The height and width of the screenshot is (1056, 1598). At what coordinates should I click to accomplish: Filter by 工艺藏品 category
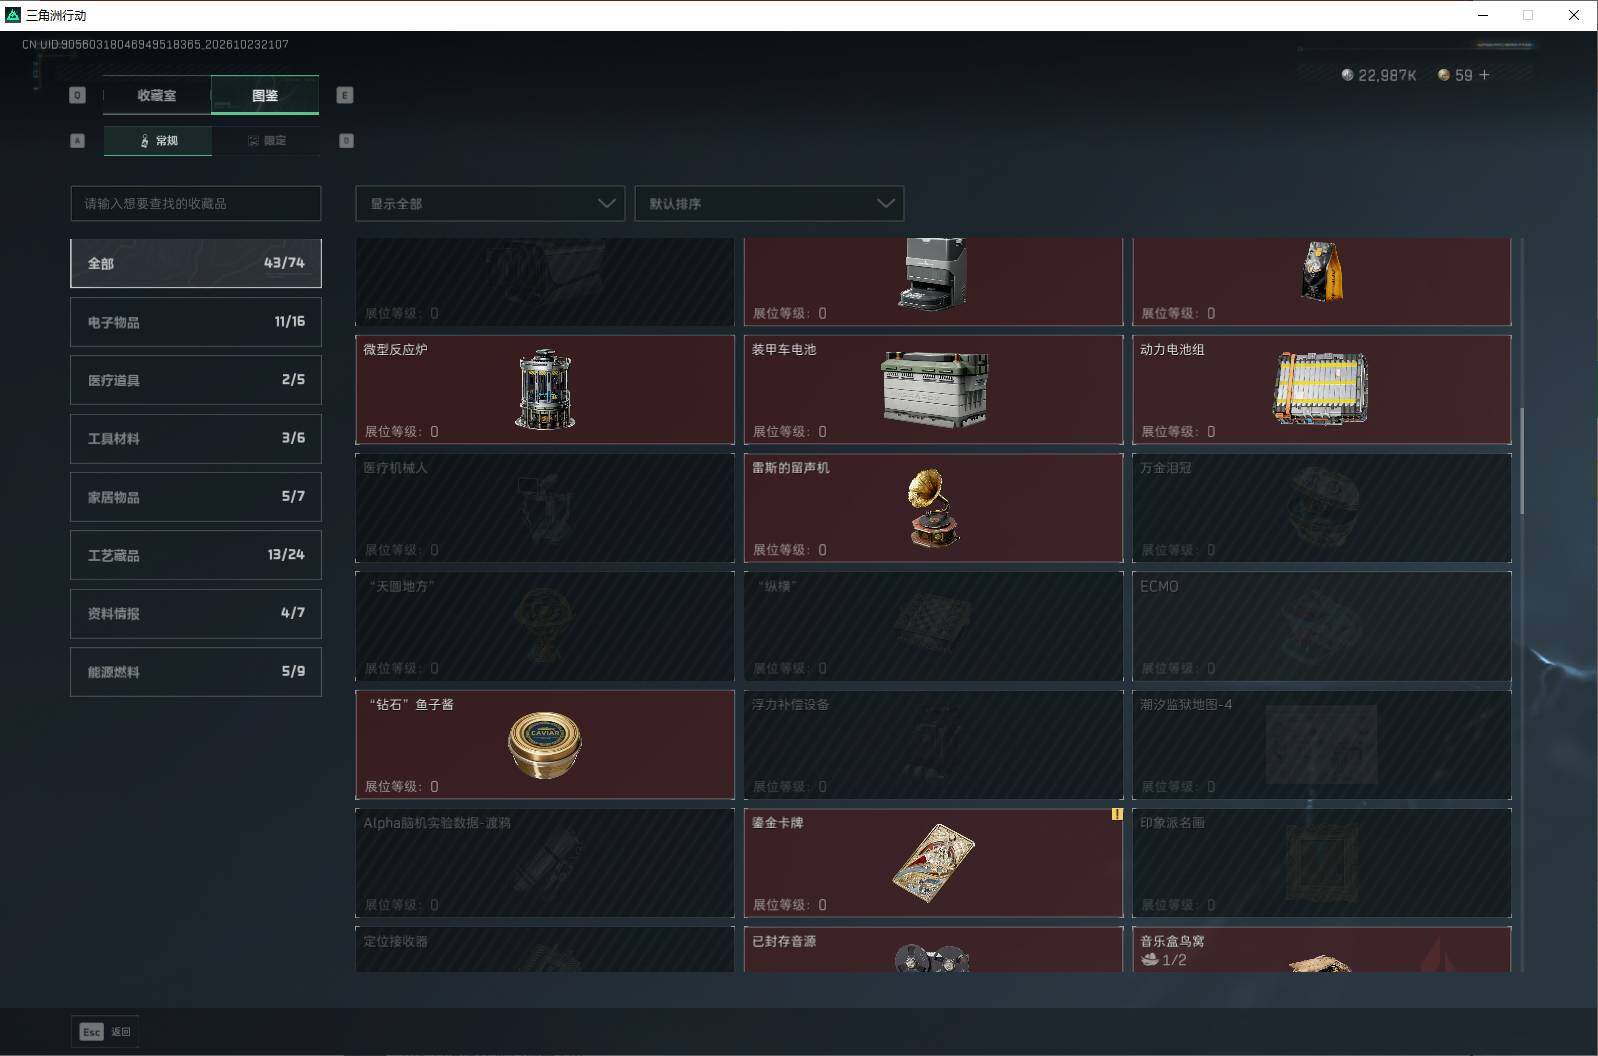[196, 555]
